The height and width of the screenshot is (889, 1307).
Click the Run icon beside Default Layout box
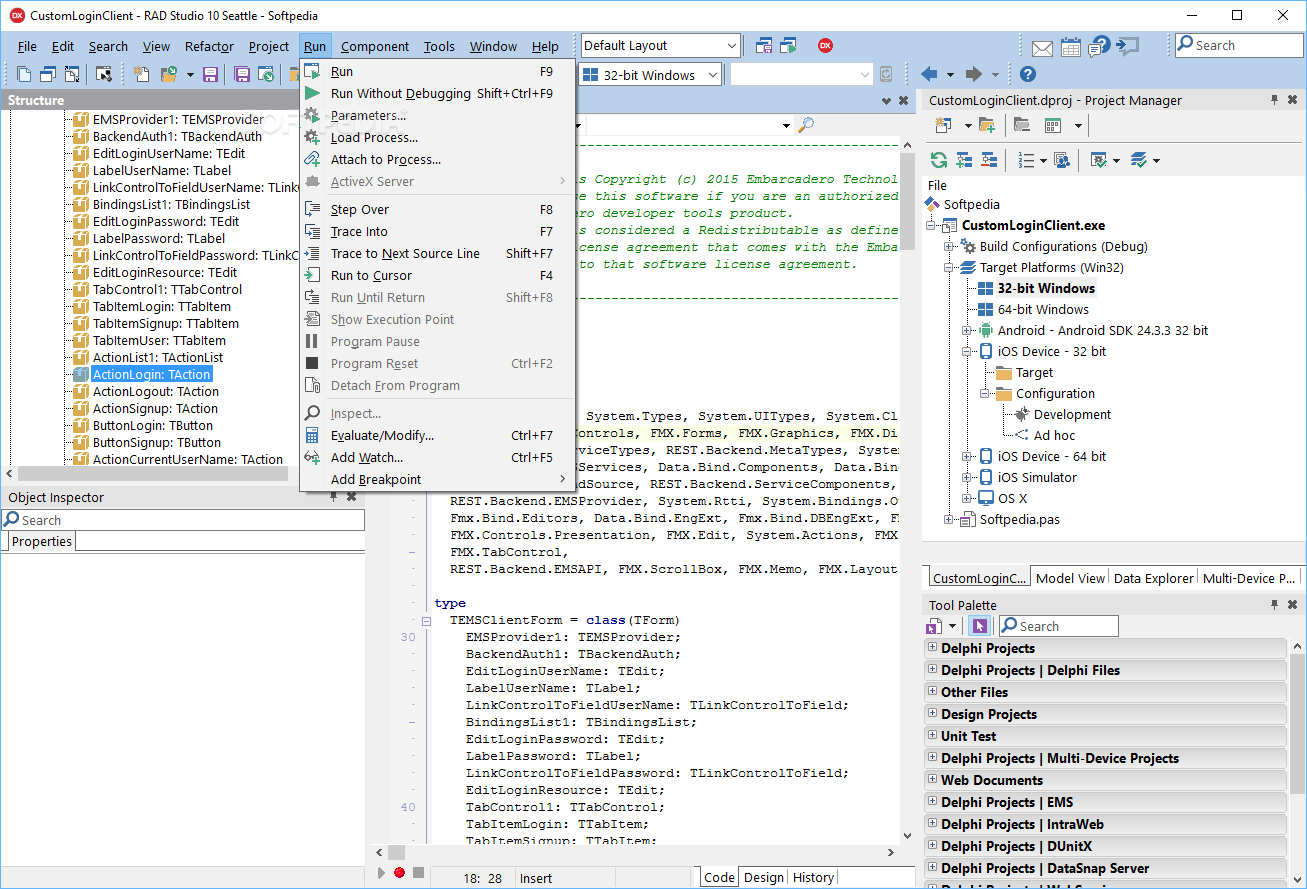[788, 45]
